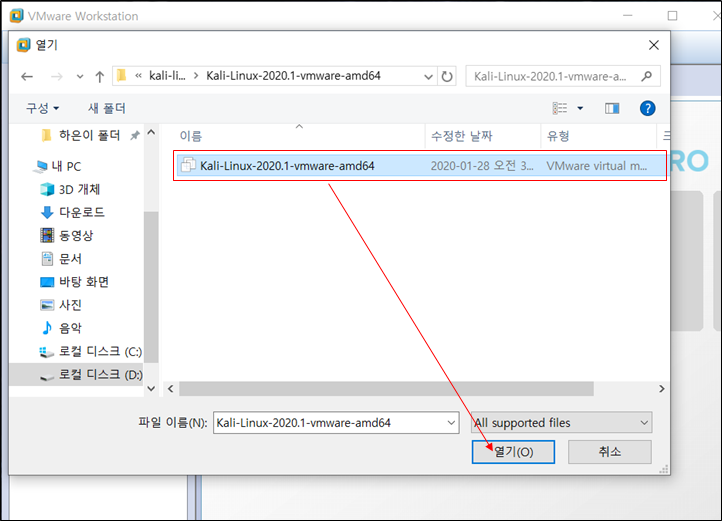Screen dimensions: 722x521
Task: Open the 구성 organize menu
Action: point(42,109)
